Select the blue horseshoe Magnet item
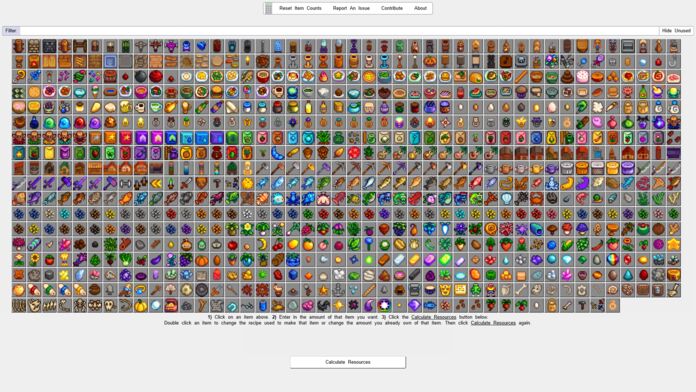The height and width of the screenshot is (392, 696). tap(232, 305)
